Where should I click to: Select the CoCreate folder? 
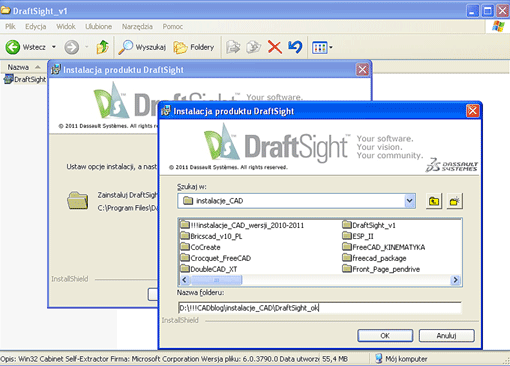200,247
